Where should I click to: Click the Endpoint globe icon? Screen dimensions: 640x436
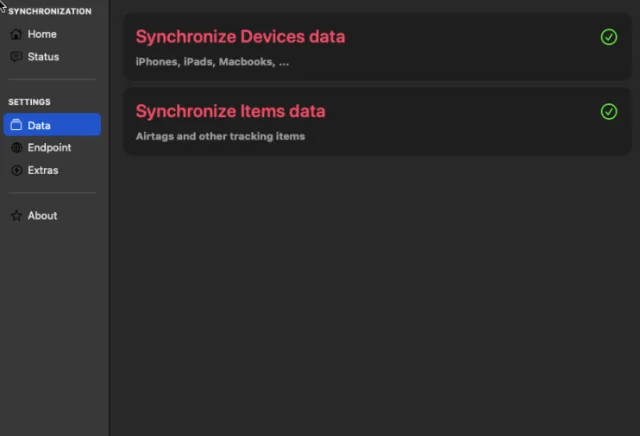coord(16,148)
